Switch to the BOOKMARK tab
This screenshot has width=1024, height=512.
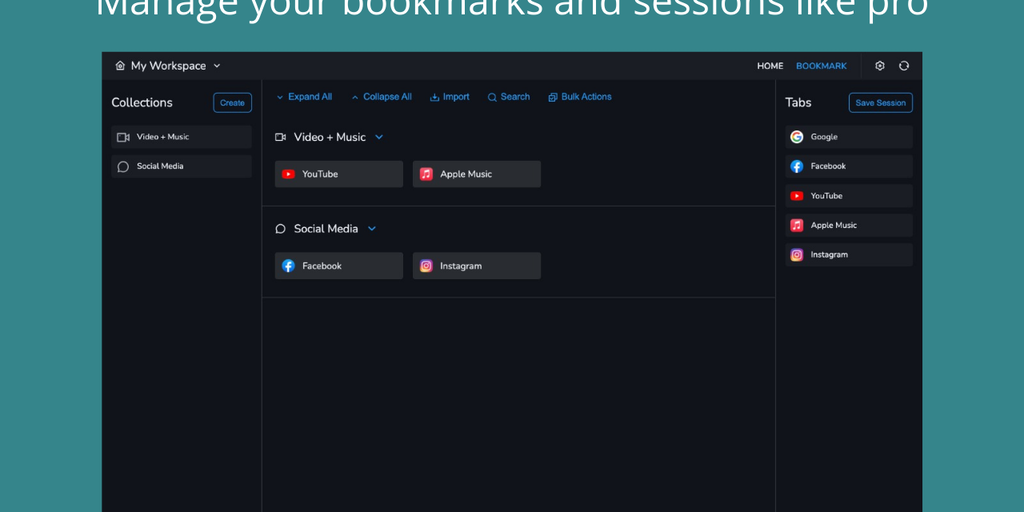click(x=821, y=66)
